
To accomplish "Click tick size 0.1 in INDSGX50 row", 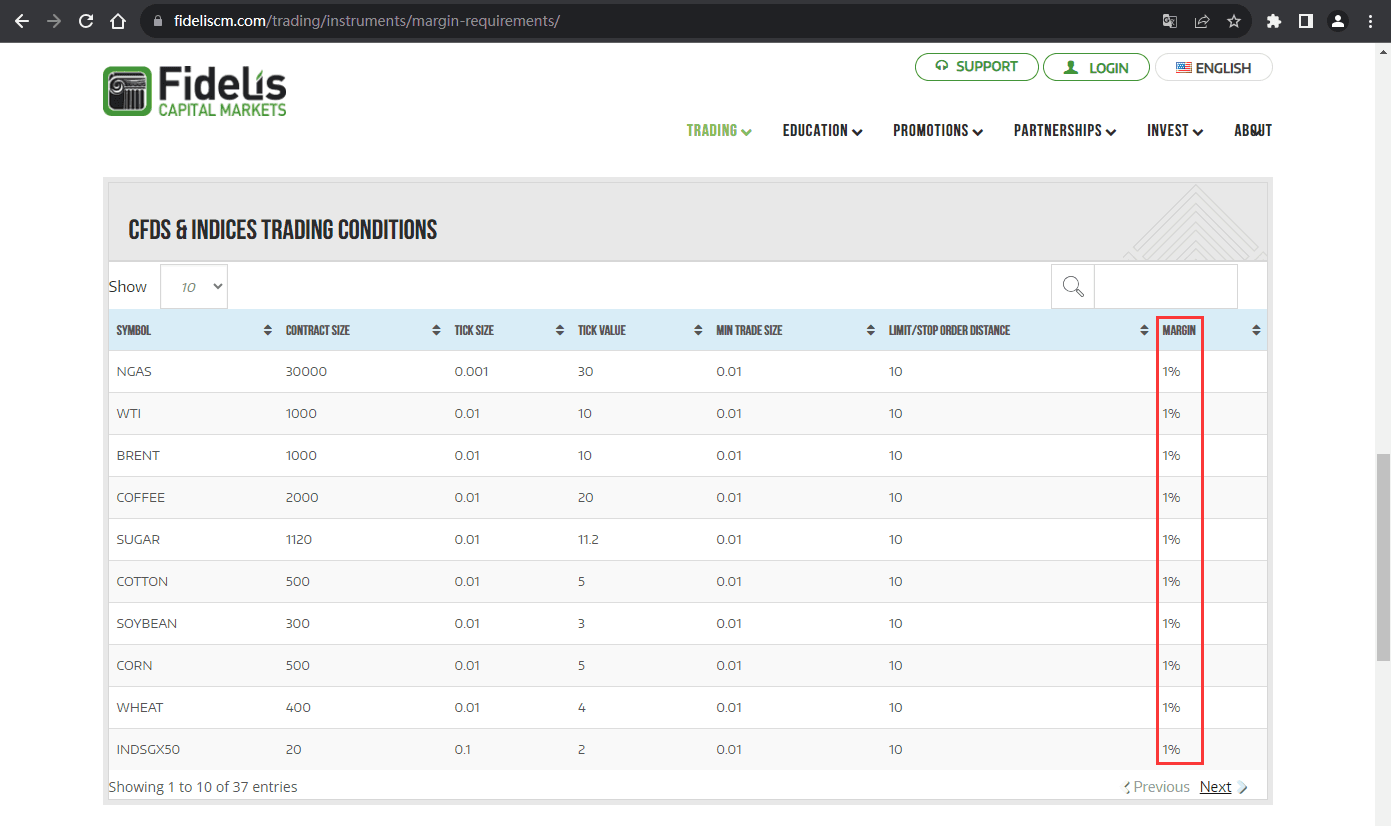I will point(462,750).
